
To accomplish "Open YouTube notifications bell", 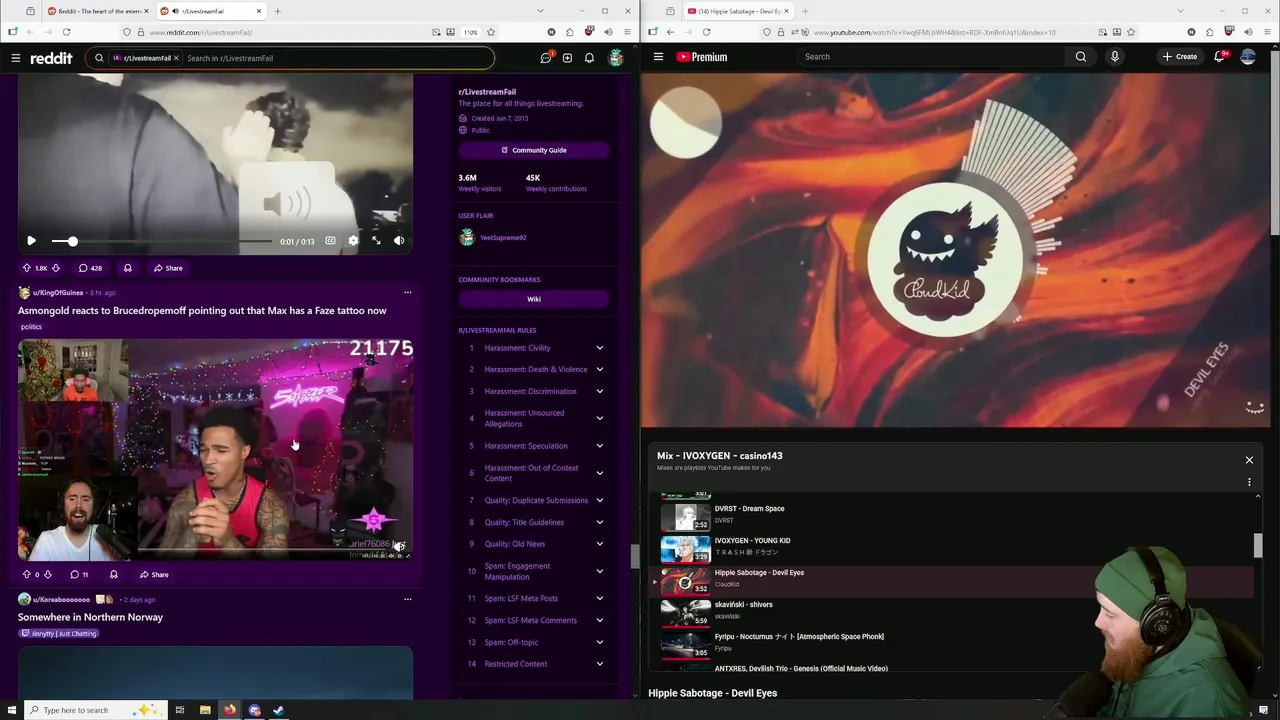I will pos(1219,57).
